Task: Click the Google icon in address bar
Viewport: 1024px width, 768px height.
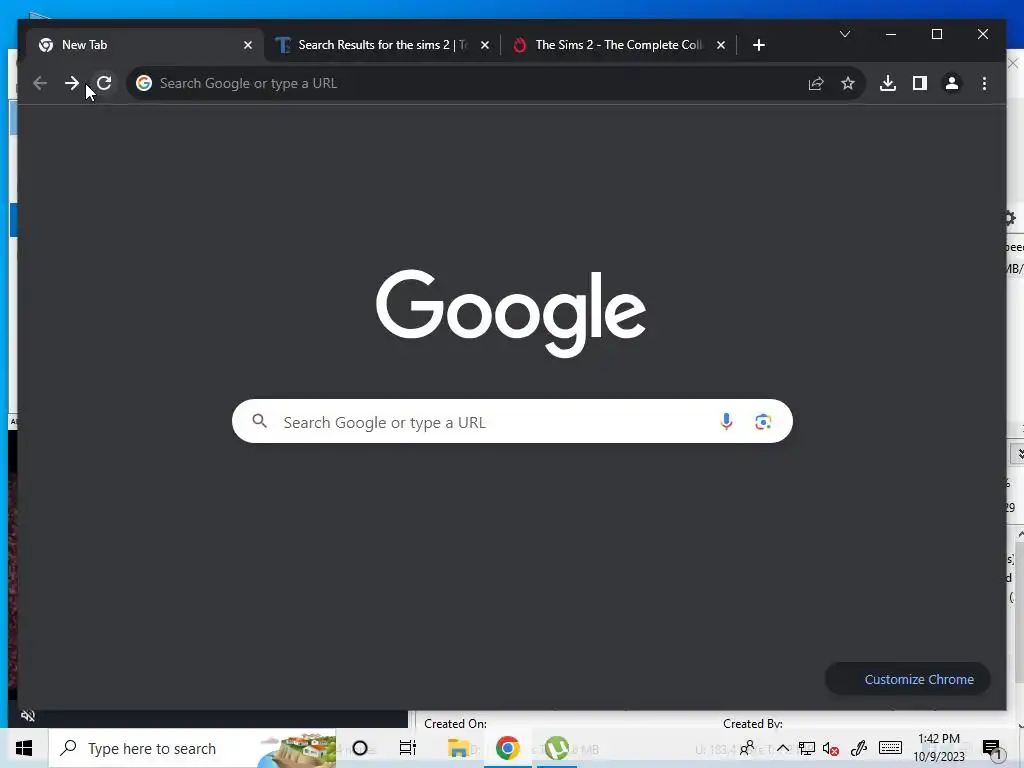Action: (x=144, y=84)
